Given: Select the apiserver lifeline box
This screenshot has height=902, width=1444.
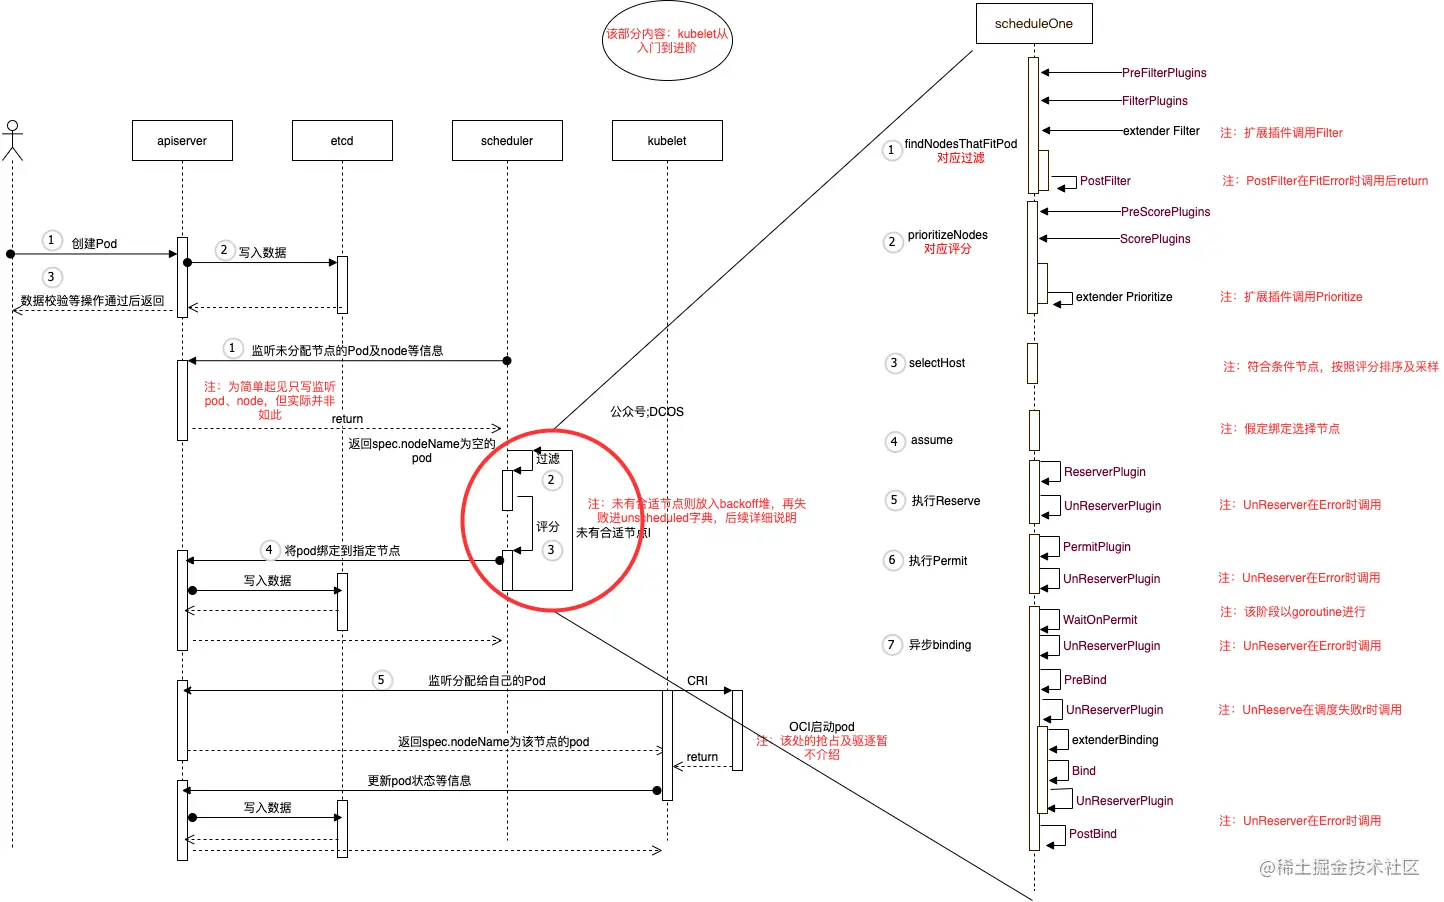Looking at the screenshot, I should (x=182, y=141).
